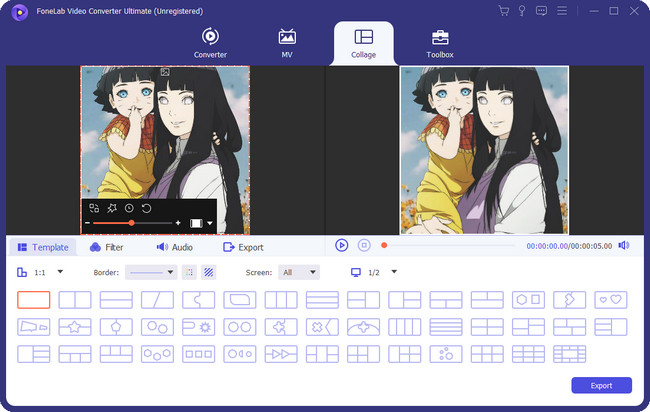The width and height of the screenshot is (650, 412).
Task: Open the Export sub-tab
Action: pos(243,247)
